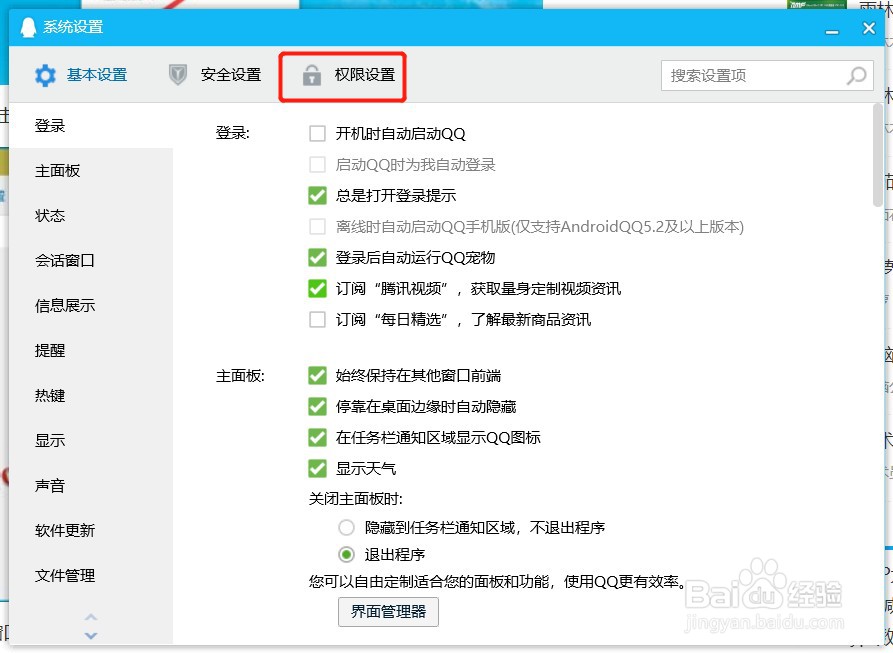Select 显示 in the sidebar
The width and height of the screenshot is (893, 653).
[x=91, y=440]
